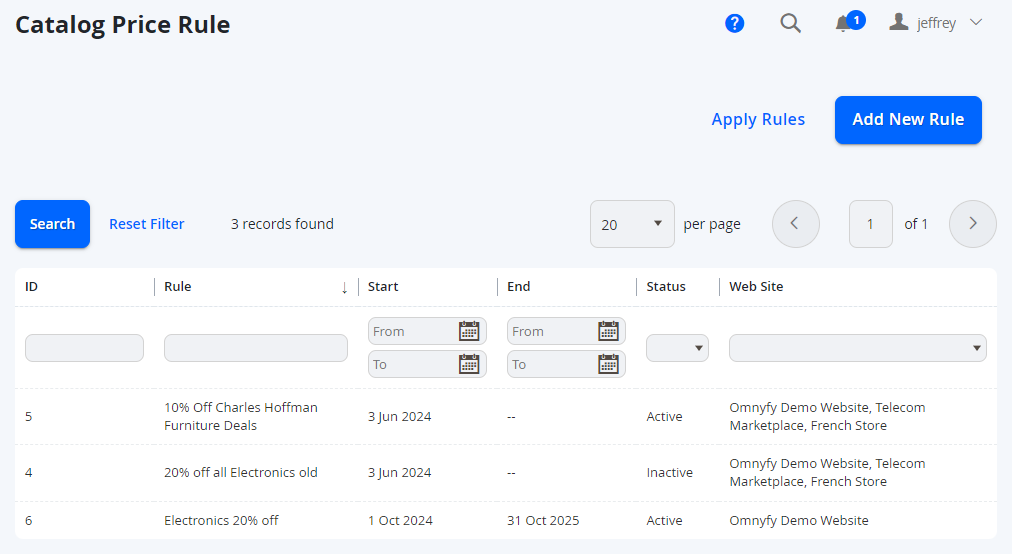Image resolution: width=1012 pixels, height=554 pixels.
Task: Go to previous page arrow
Action: [x=796, y=224]
